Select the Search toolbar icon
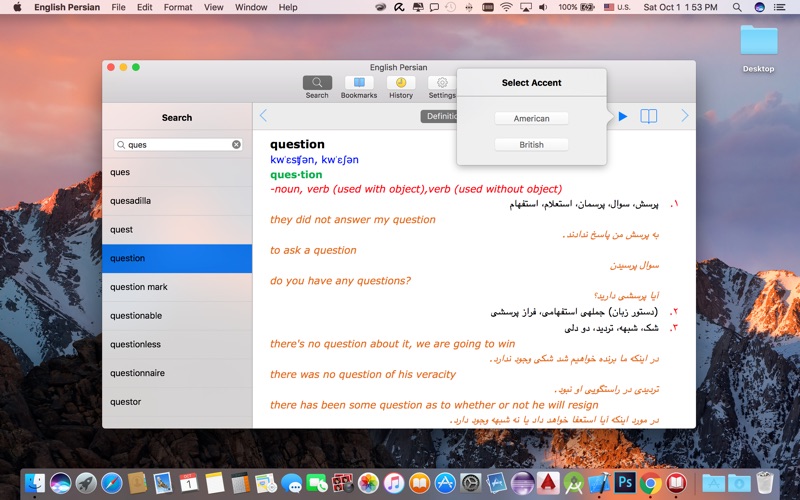The width and height of the screenshot is (800, 500). (317, 83)
